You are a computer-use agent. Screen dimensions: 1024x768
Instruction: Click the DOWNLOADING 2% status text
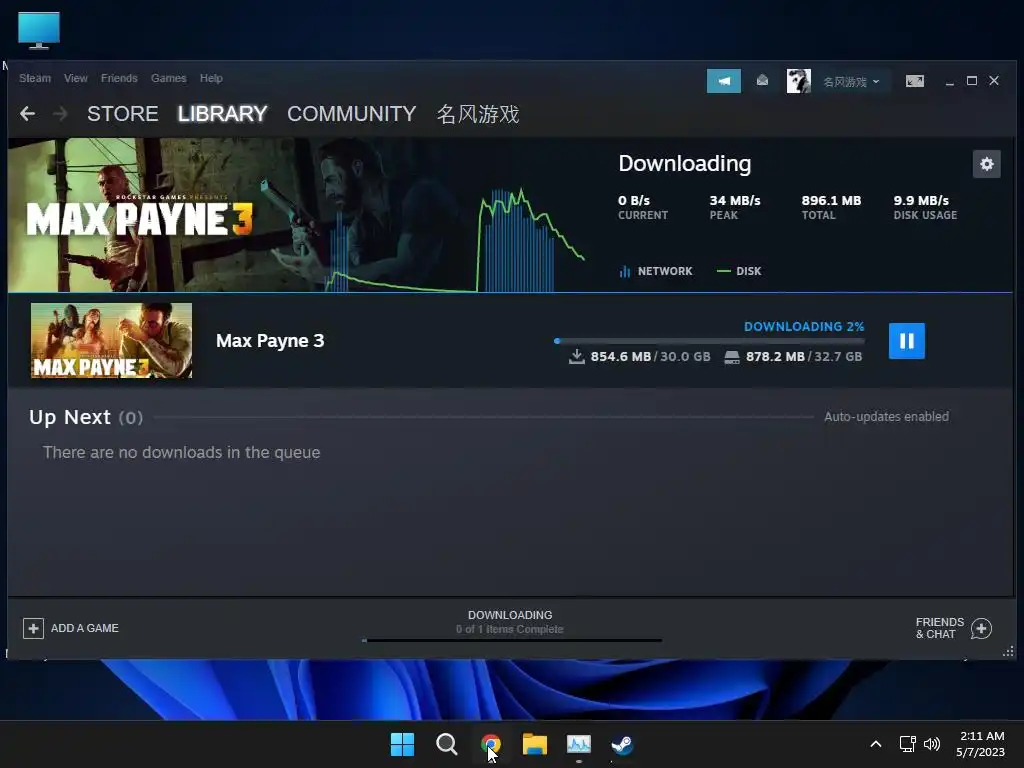point(804,327)
